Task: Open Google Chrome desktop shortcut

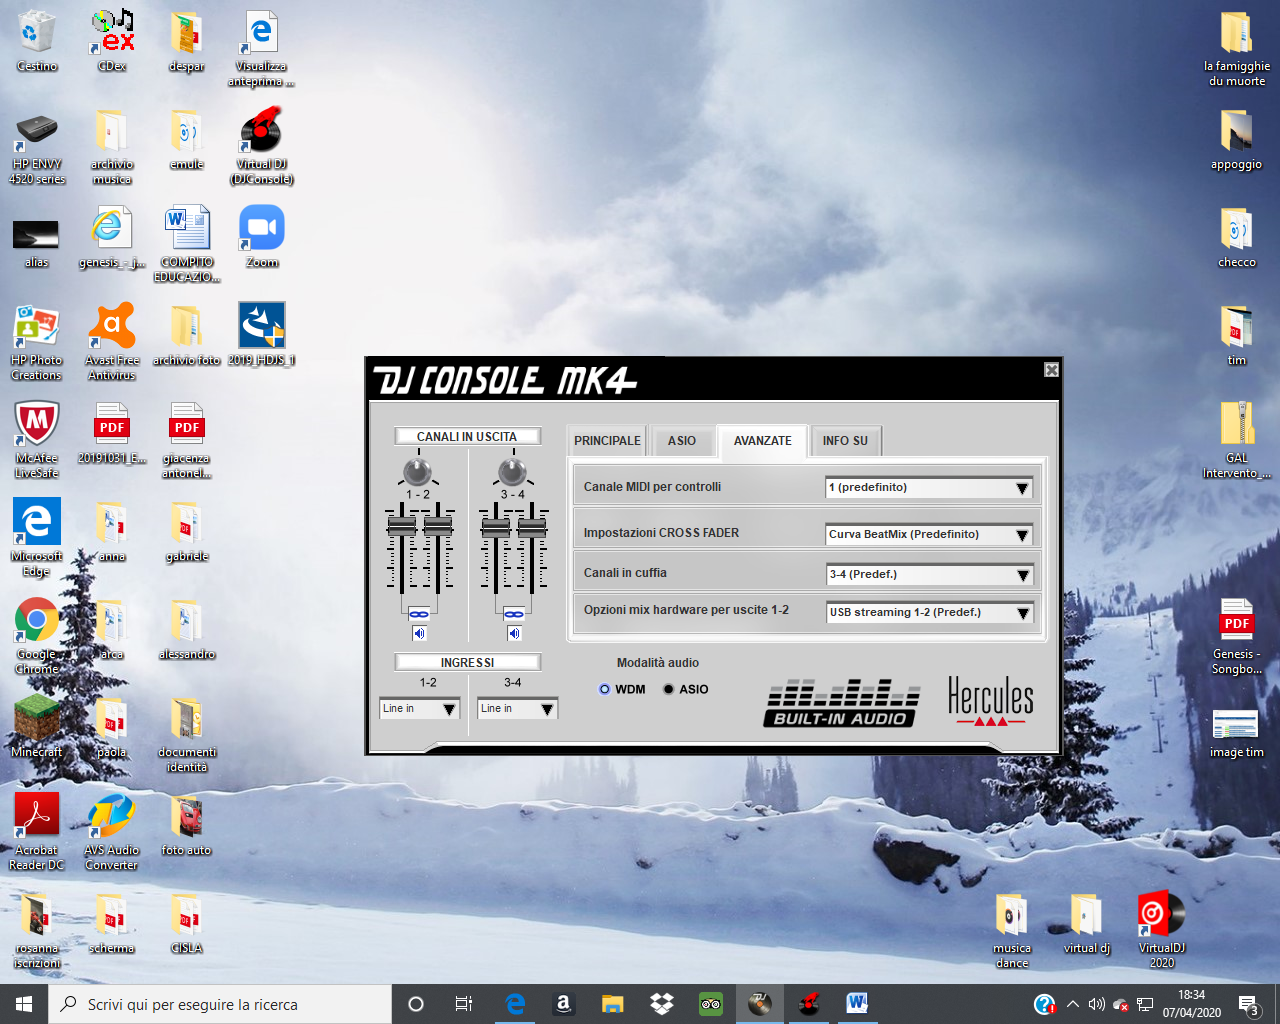Action: (37, 636)
